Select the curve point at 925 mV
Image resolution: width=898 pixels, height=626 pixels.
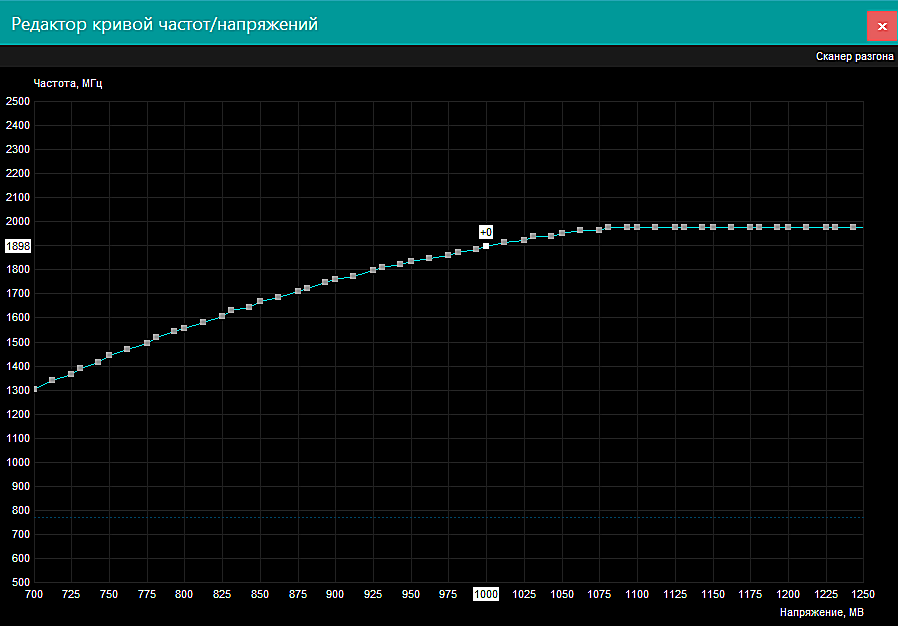pos(373,270)
